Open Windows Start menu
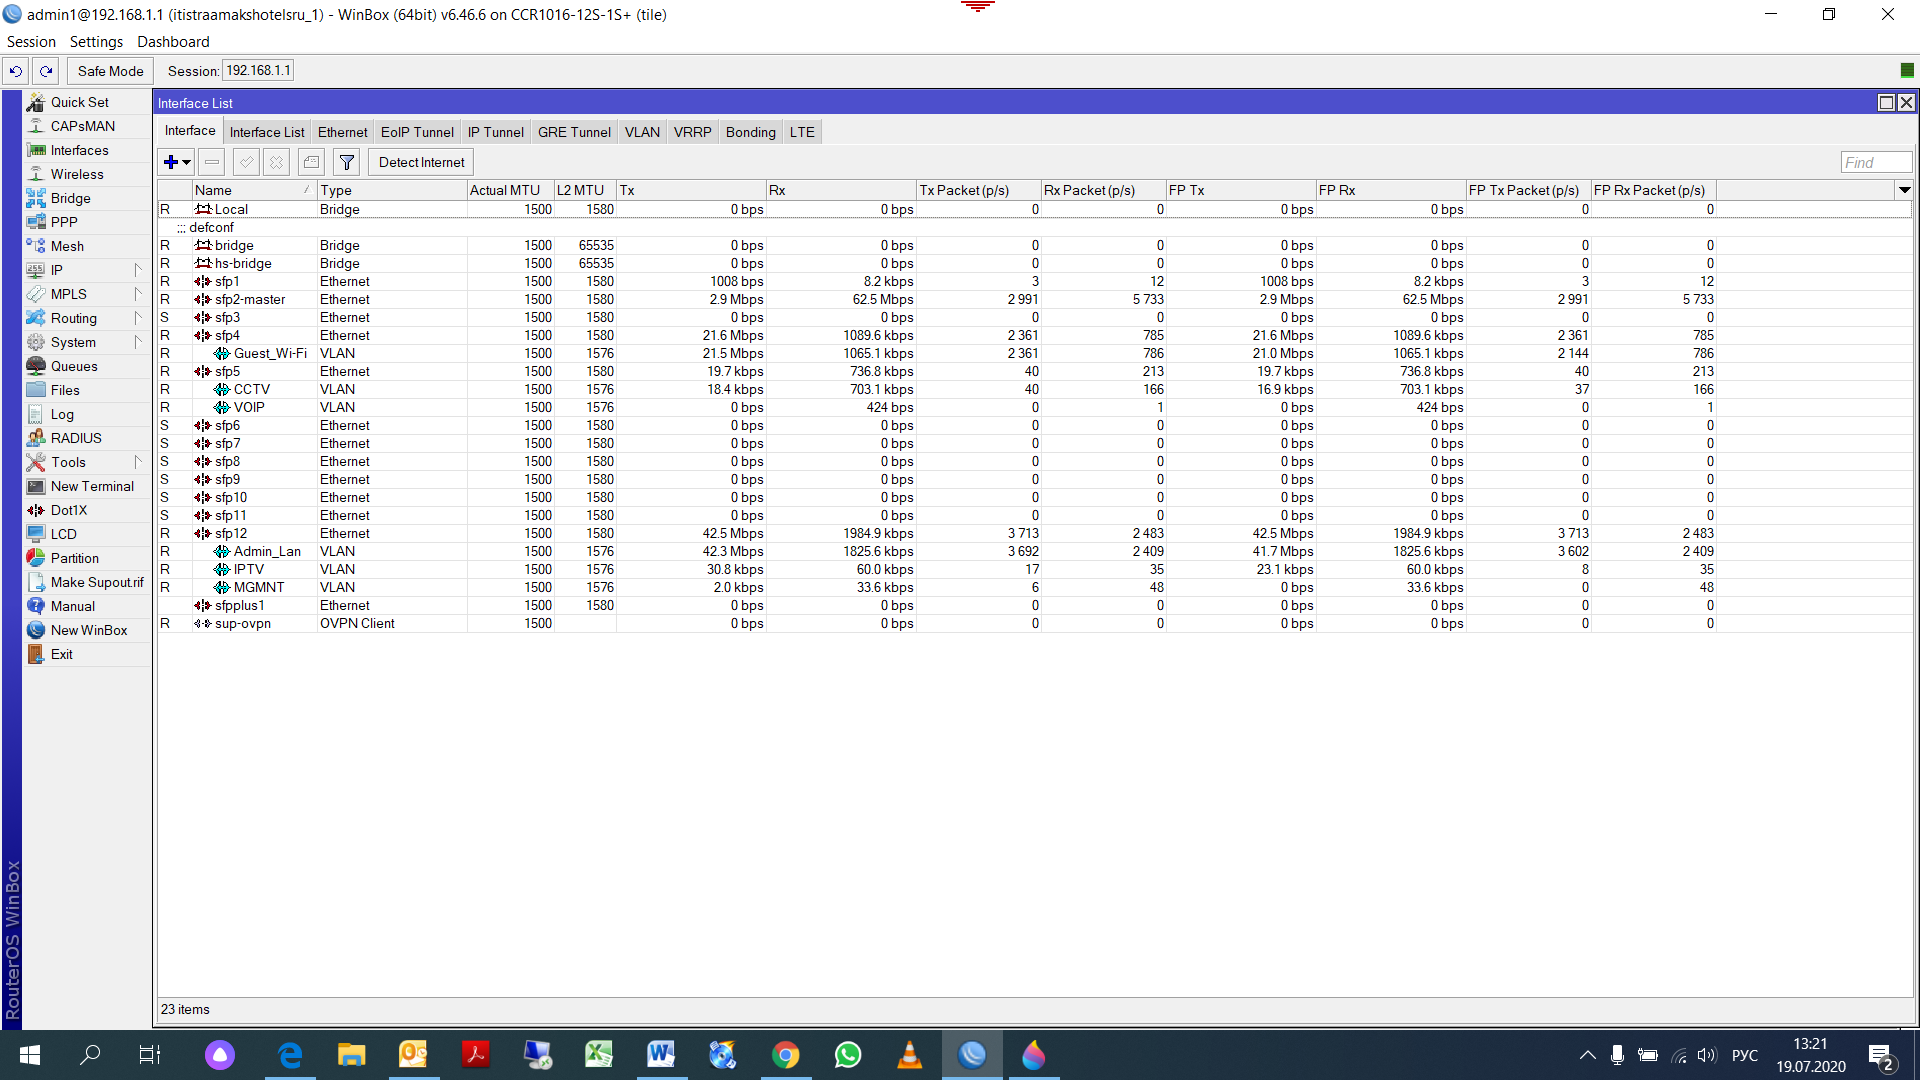This screenshot has width=1920, height=1080. point(30,1055)
